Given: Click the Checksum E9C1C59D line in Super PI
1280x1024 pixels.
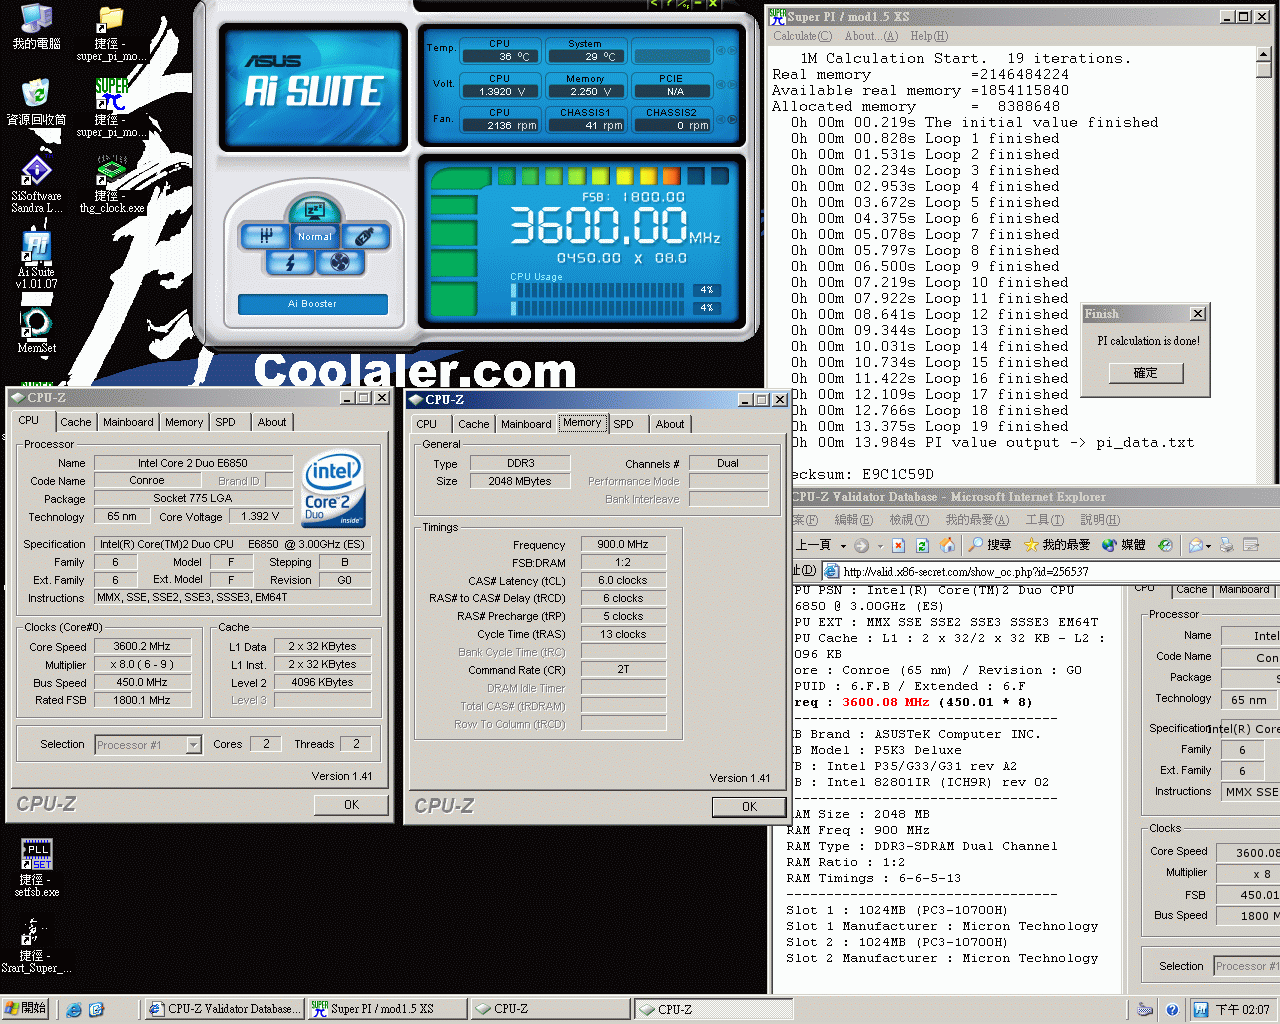Looking at the screenshot, I should pos(862,475).
